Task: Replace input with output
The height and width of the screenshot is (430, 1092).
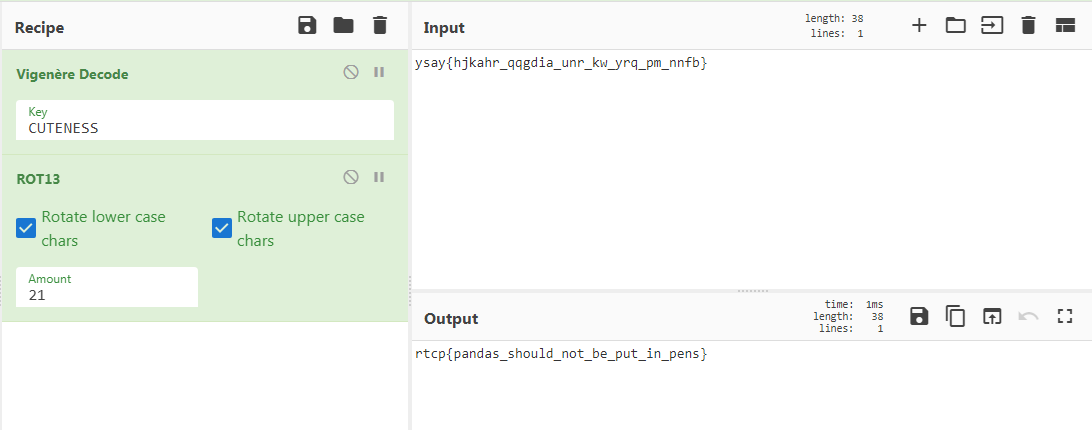Action: (x=992, y=316)
